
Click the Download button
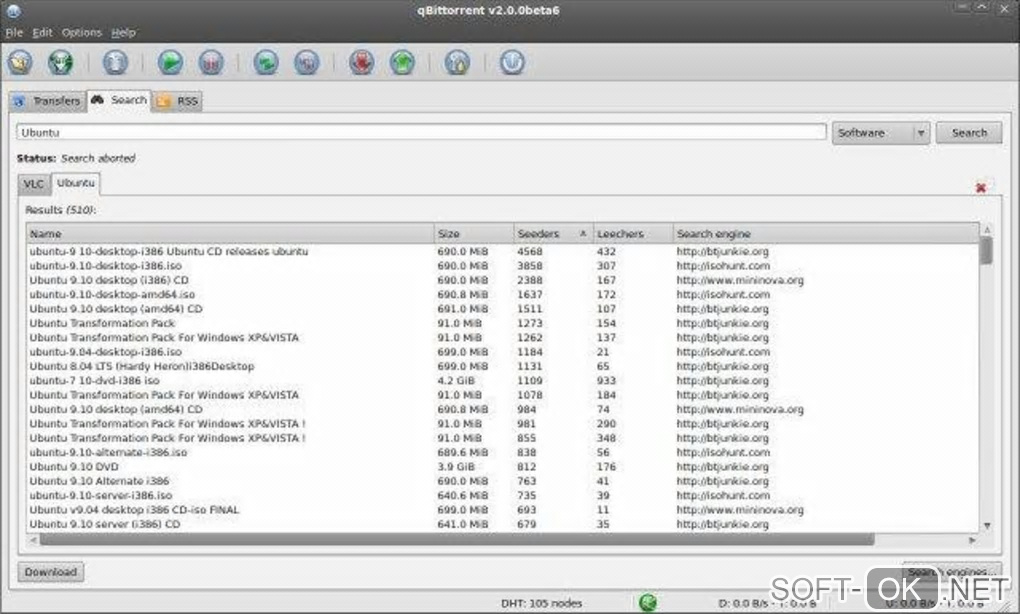point(51,572)
